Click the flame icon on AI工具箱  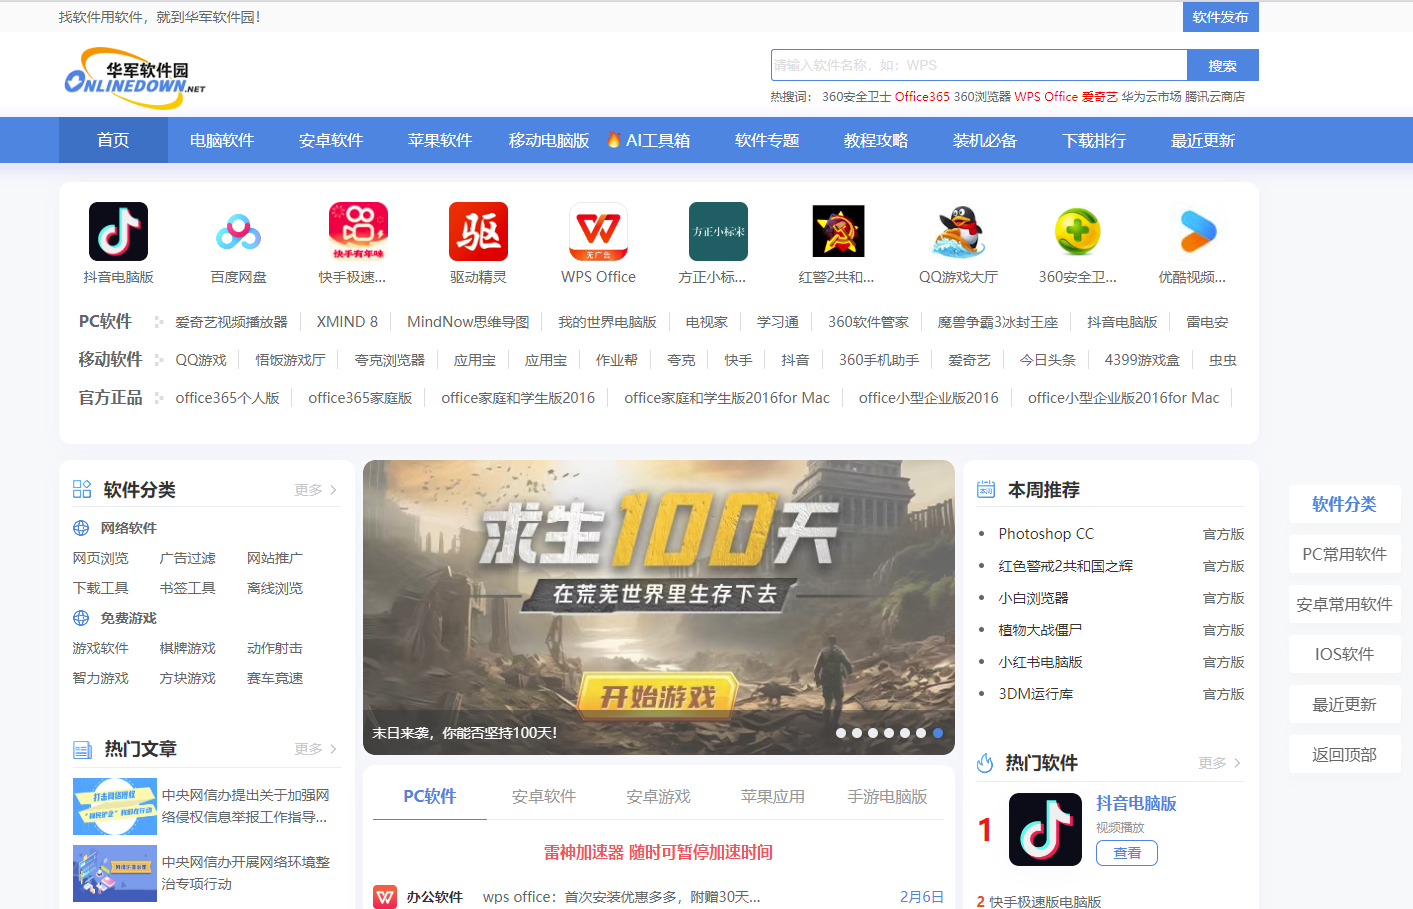tap(614, 140)
